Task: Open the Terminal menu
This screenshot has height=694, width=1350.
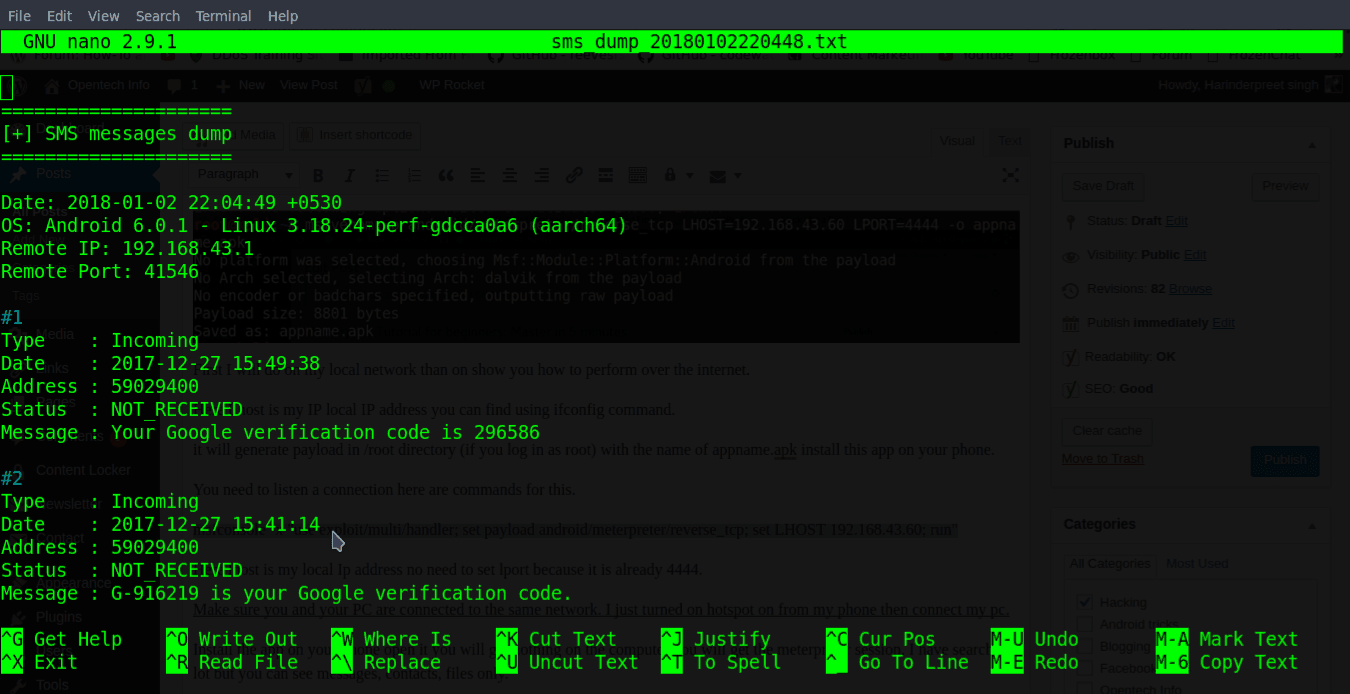Action: pos(223,15)
